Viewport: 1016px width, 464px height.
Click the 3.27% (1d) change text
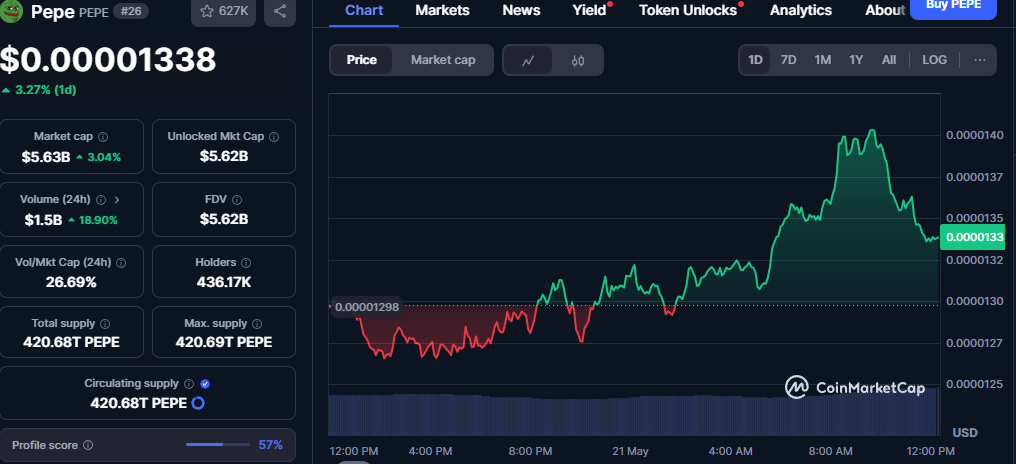45,90
